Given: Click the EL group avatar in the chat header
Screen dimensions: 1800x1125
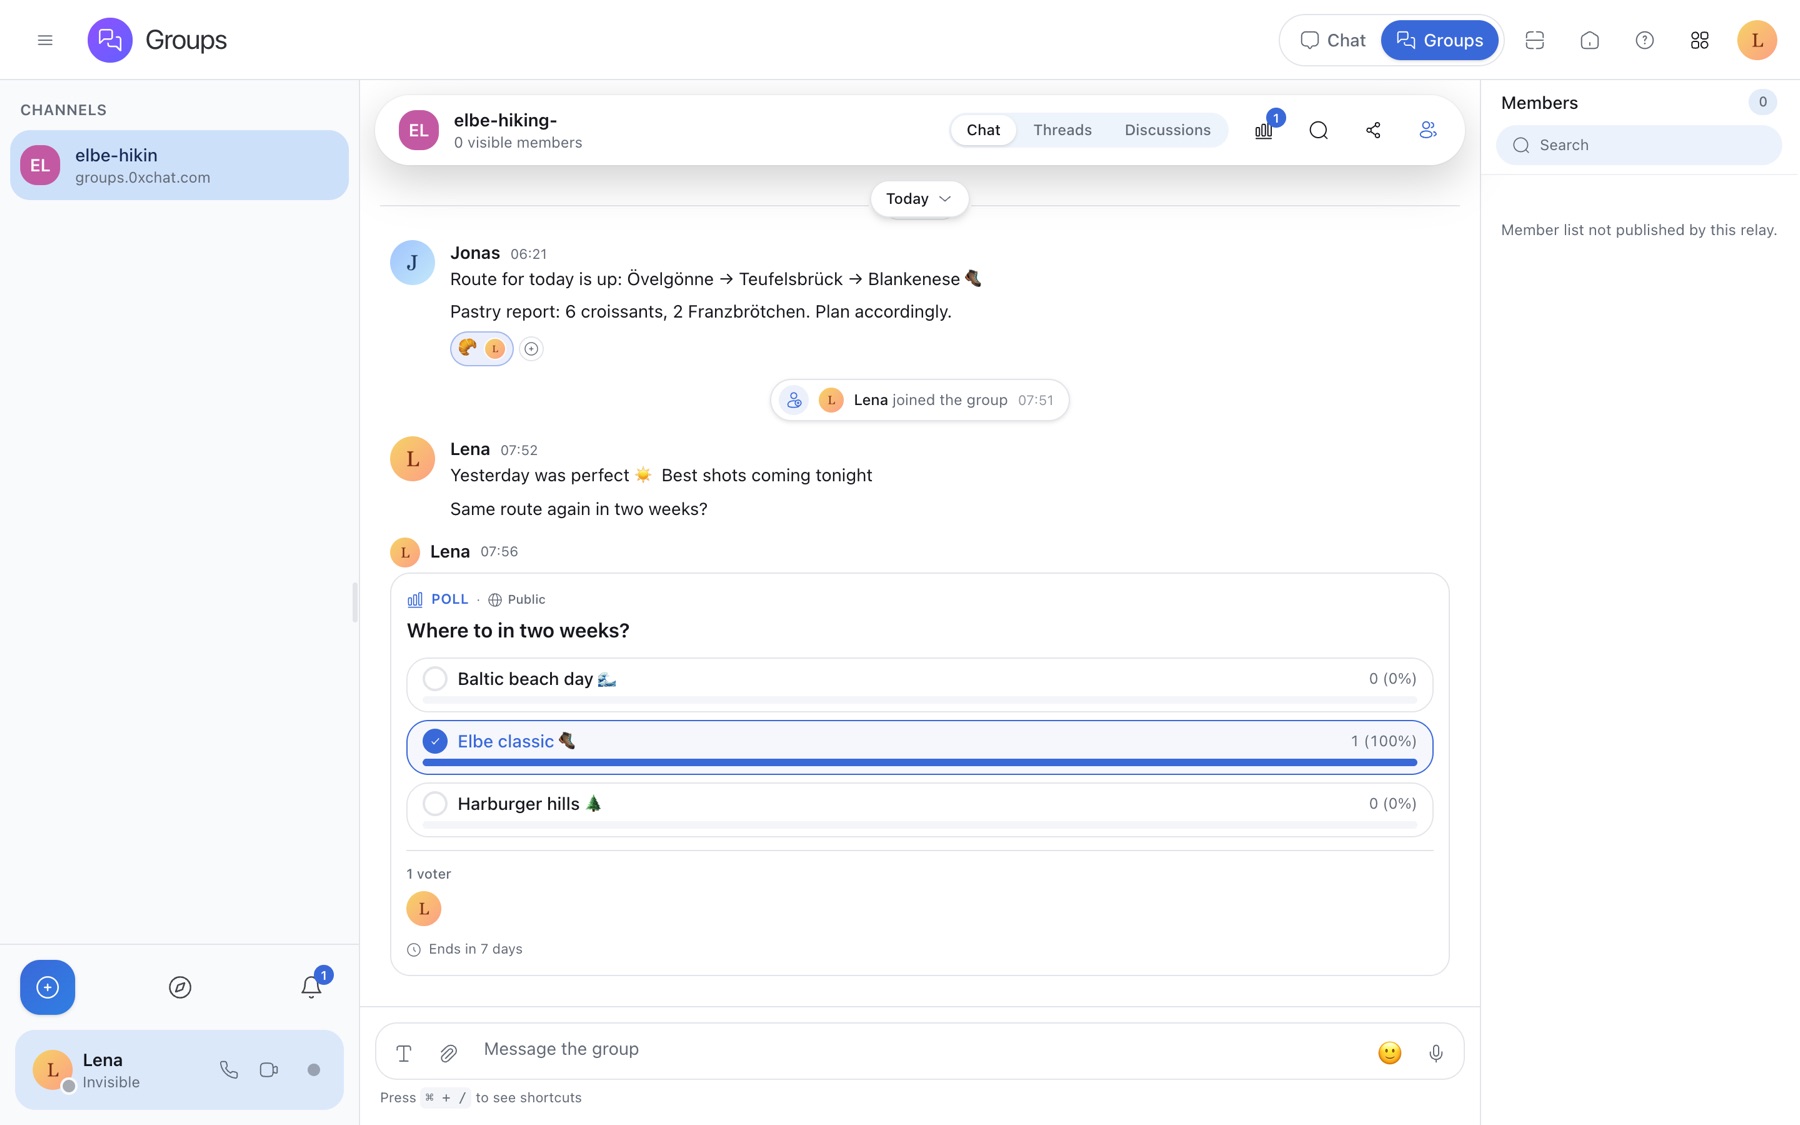Looking at the screenshot, I should 418,130.
